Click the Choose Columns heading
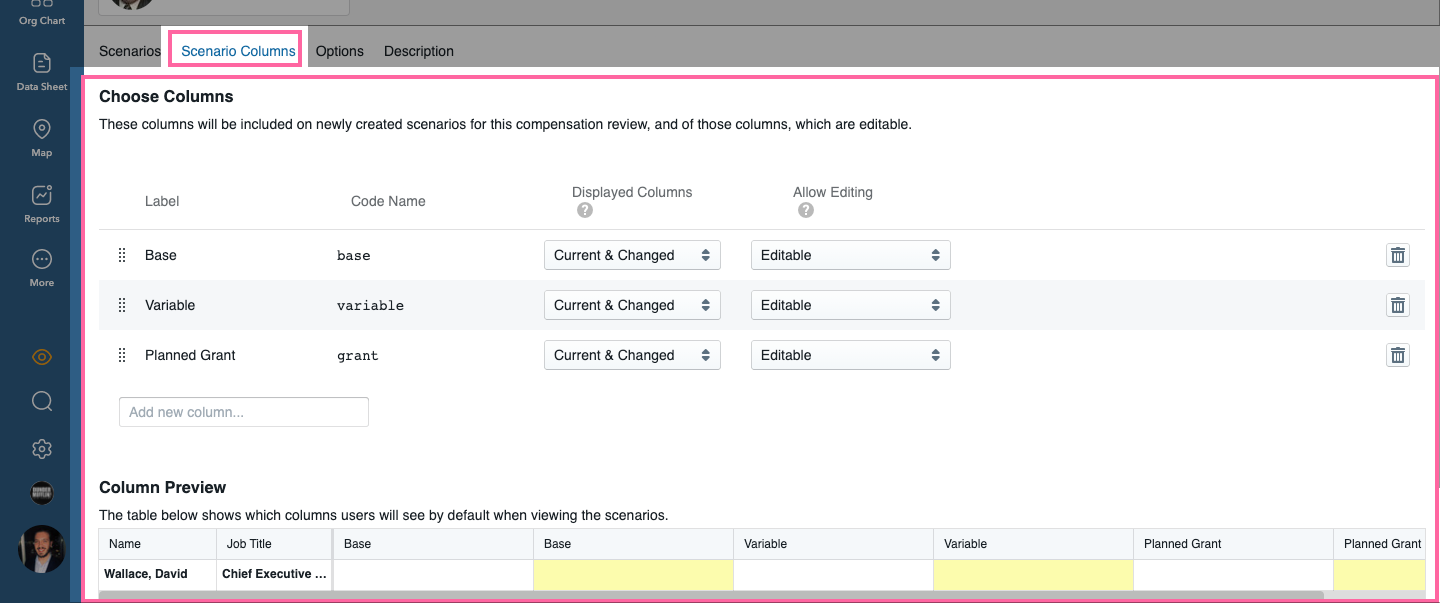Viewport: 1440px width, 603px height. click(166, 97)
